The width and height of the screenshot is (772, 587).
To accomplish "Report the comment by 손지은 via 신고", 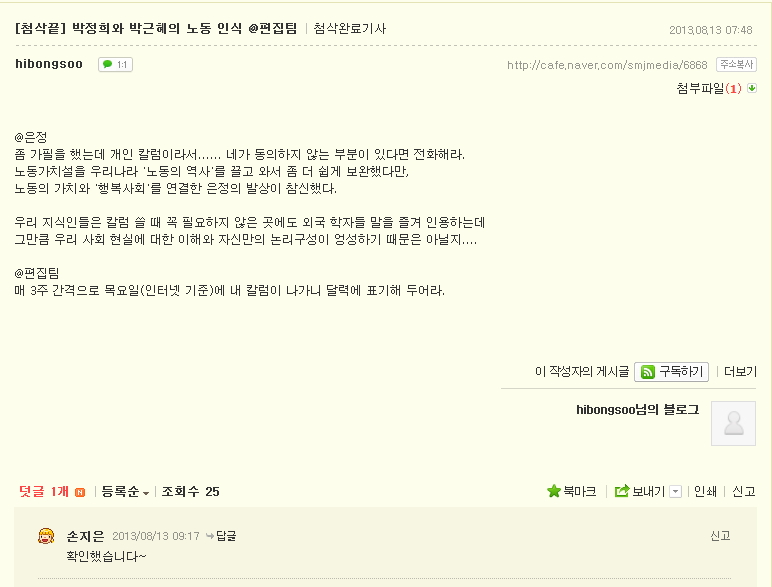I will [720, 536].
